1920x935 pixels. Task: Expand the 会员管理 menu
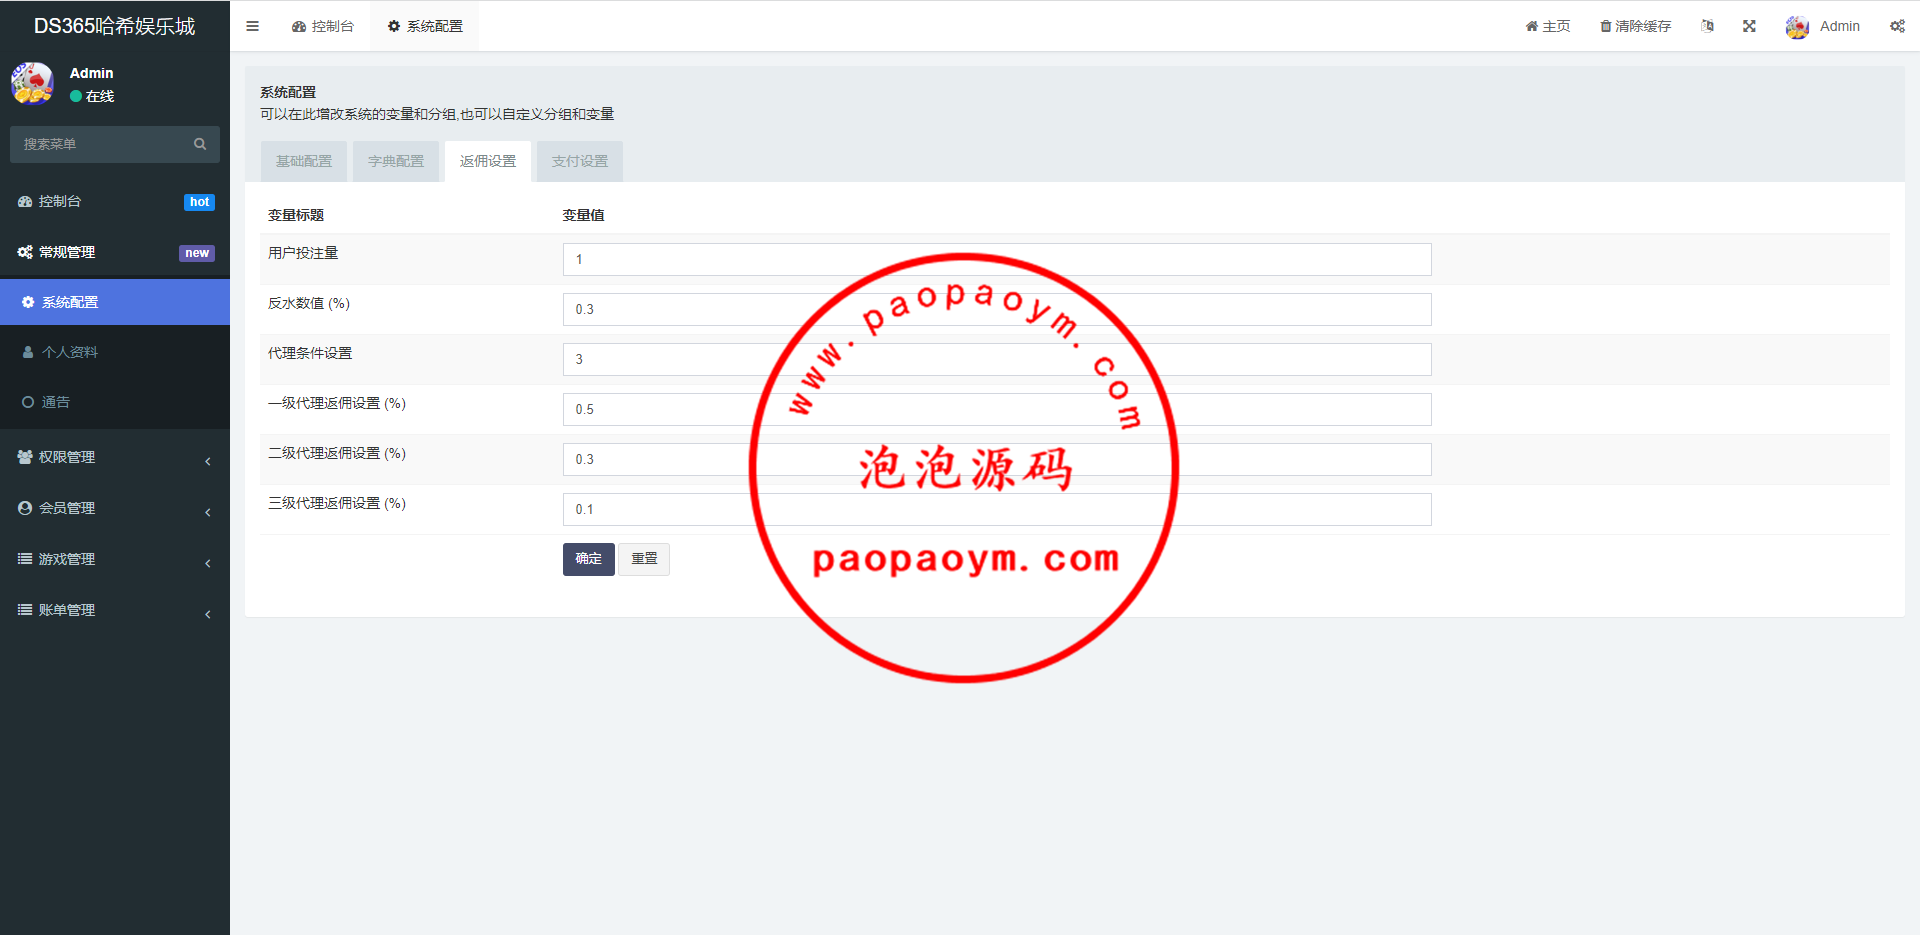pyautogui.click(x=115, y=508)
